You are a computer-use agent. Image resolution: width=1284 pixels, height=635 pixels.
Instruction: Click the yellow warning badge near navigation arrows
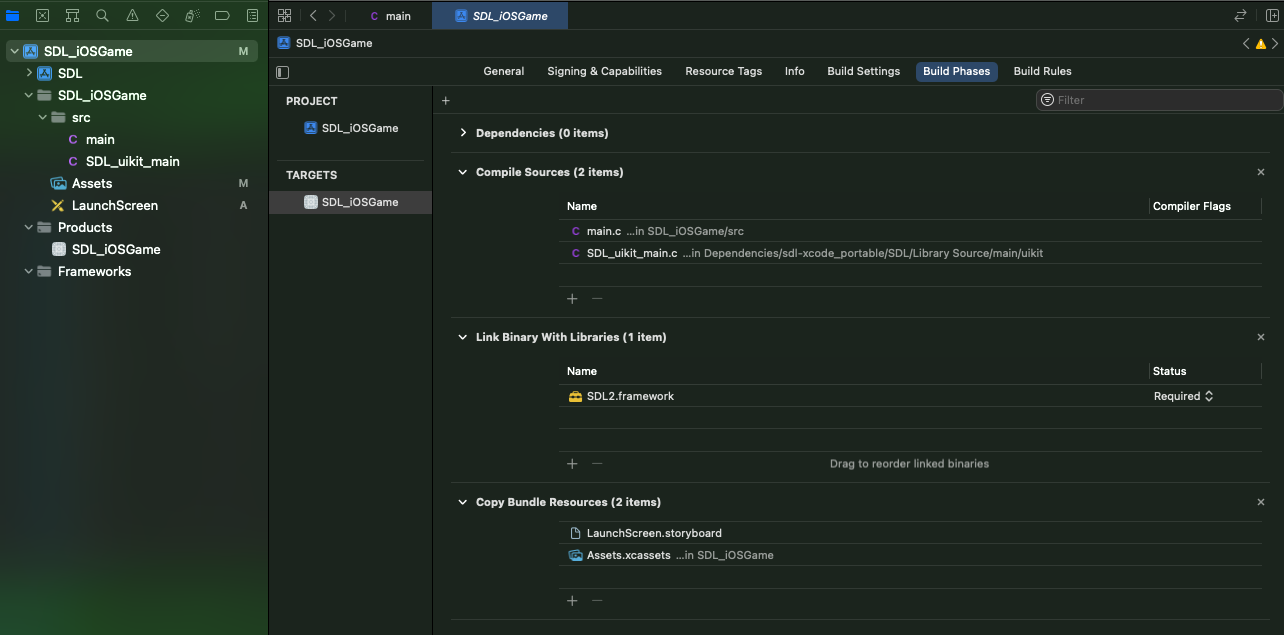[x=1262, y=43]
